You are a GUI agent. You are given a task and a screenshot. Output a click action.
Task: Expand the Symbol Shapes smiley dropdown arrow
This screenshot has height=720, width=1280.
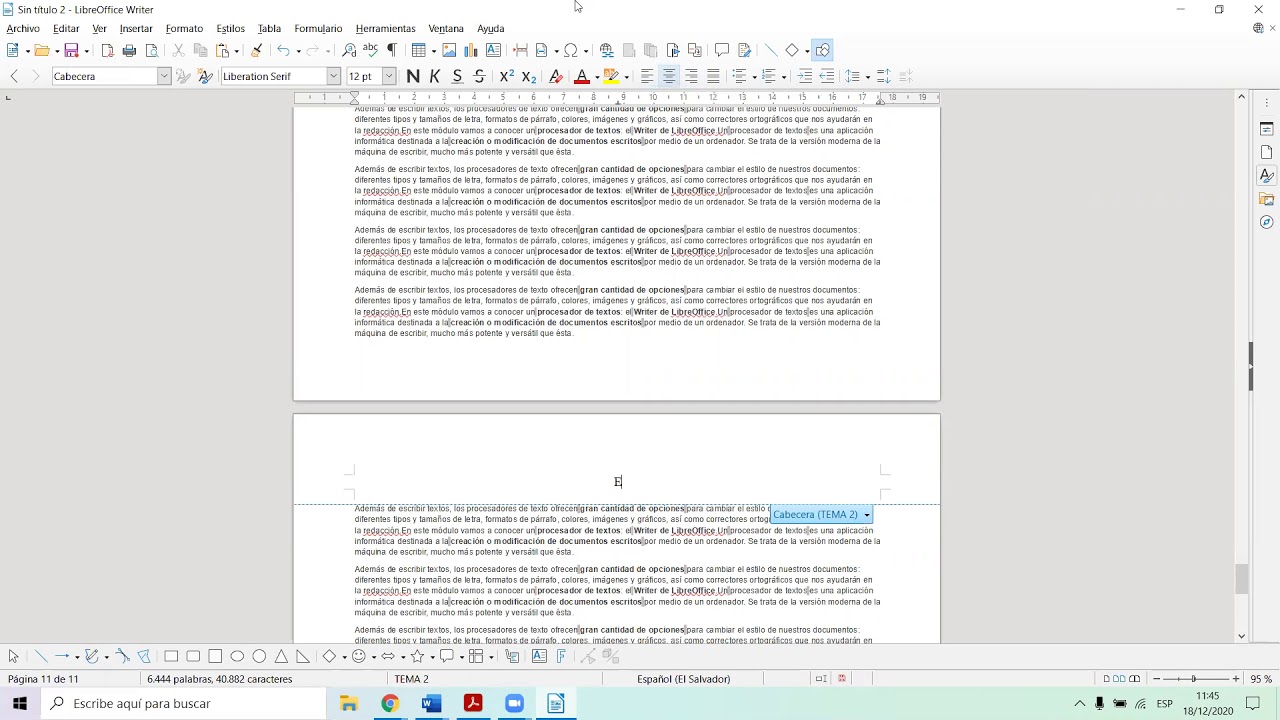(373, 657)
